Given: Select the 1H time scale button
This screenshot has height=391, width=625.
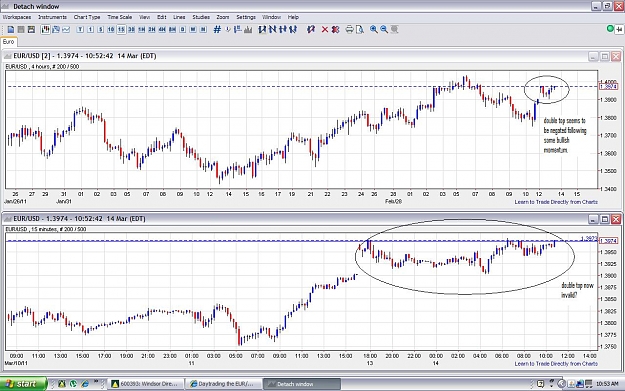Looking at the screenshot, I should (x=142, y=29).
